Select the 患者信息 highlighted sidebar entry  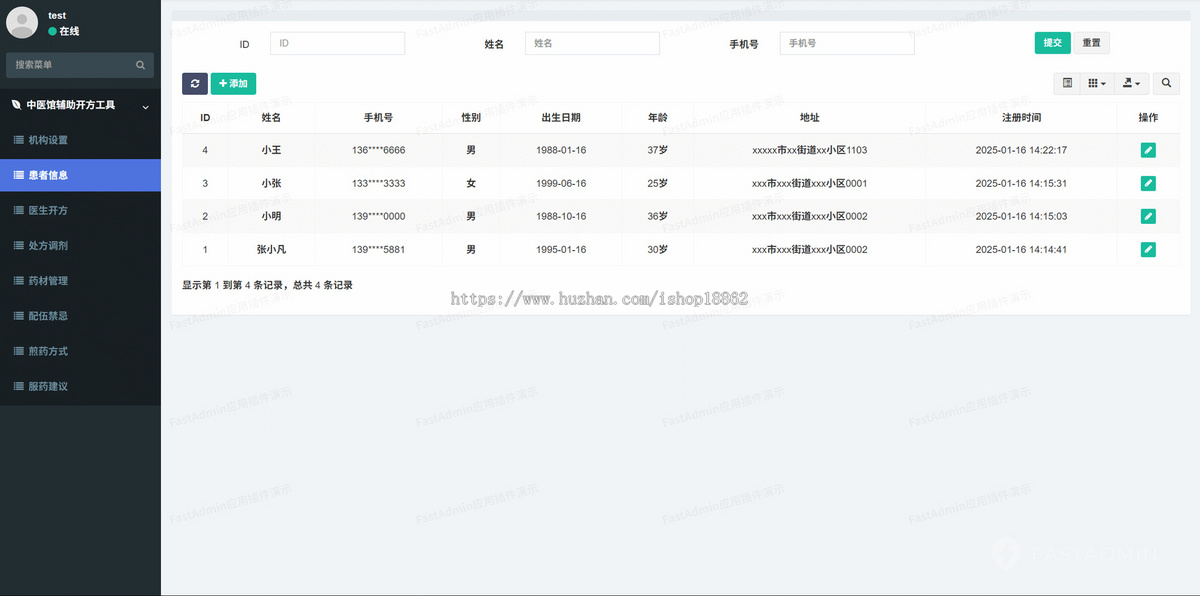[x=62, y=174]
